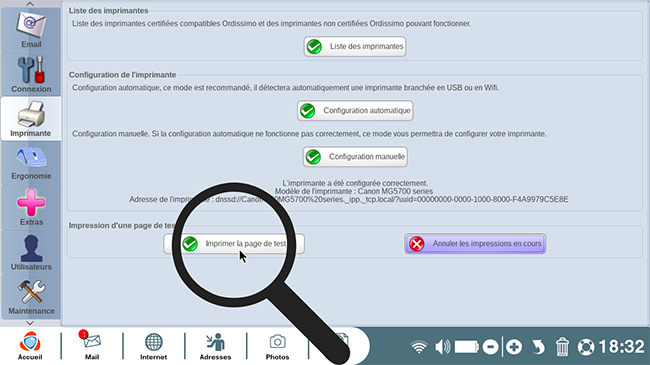Go to Accueil home icon

30,346
